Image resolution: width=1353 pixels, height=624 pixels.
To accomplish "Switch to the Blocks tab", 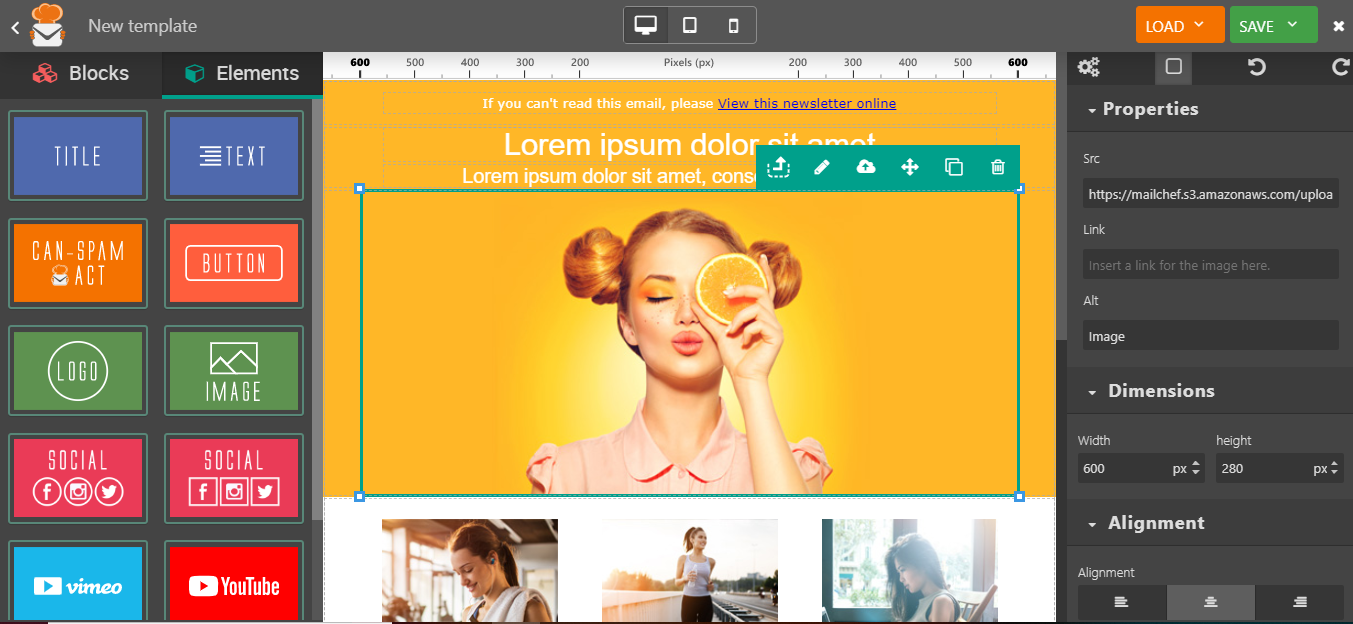I will coord(81,73).
